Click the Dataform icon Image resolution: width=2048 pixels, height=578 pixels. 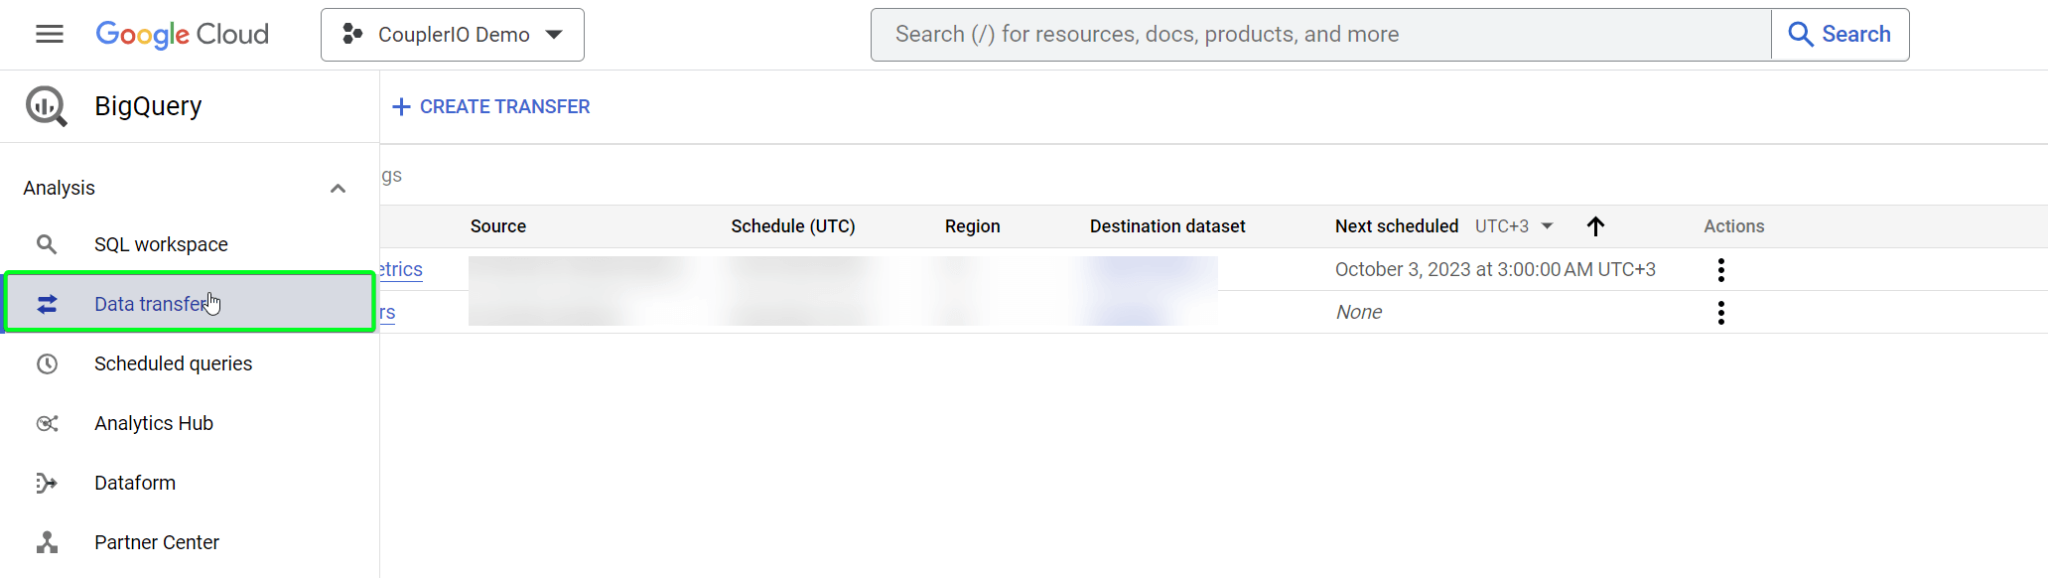click(46, 483)
